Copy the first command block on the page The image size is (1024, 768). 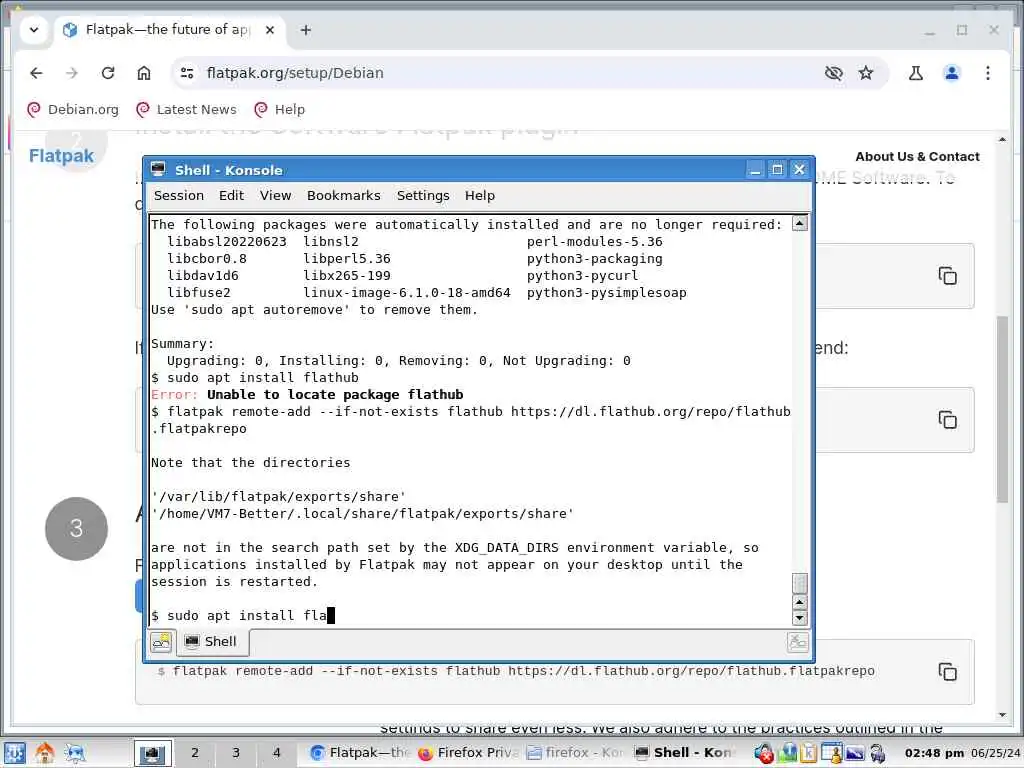pyautogui.click(x=948, y=276)
